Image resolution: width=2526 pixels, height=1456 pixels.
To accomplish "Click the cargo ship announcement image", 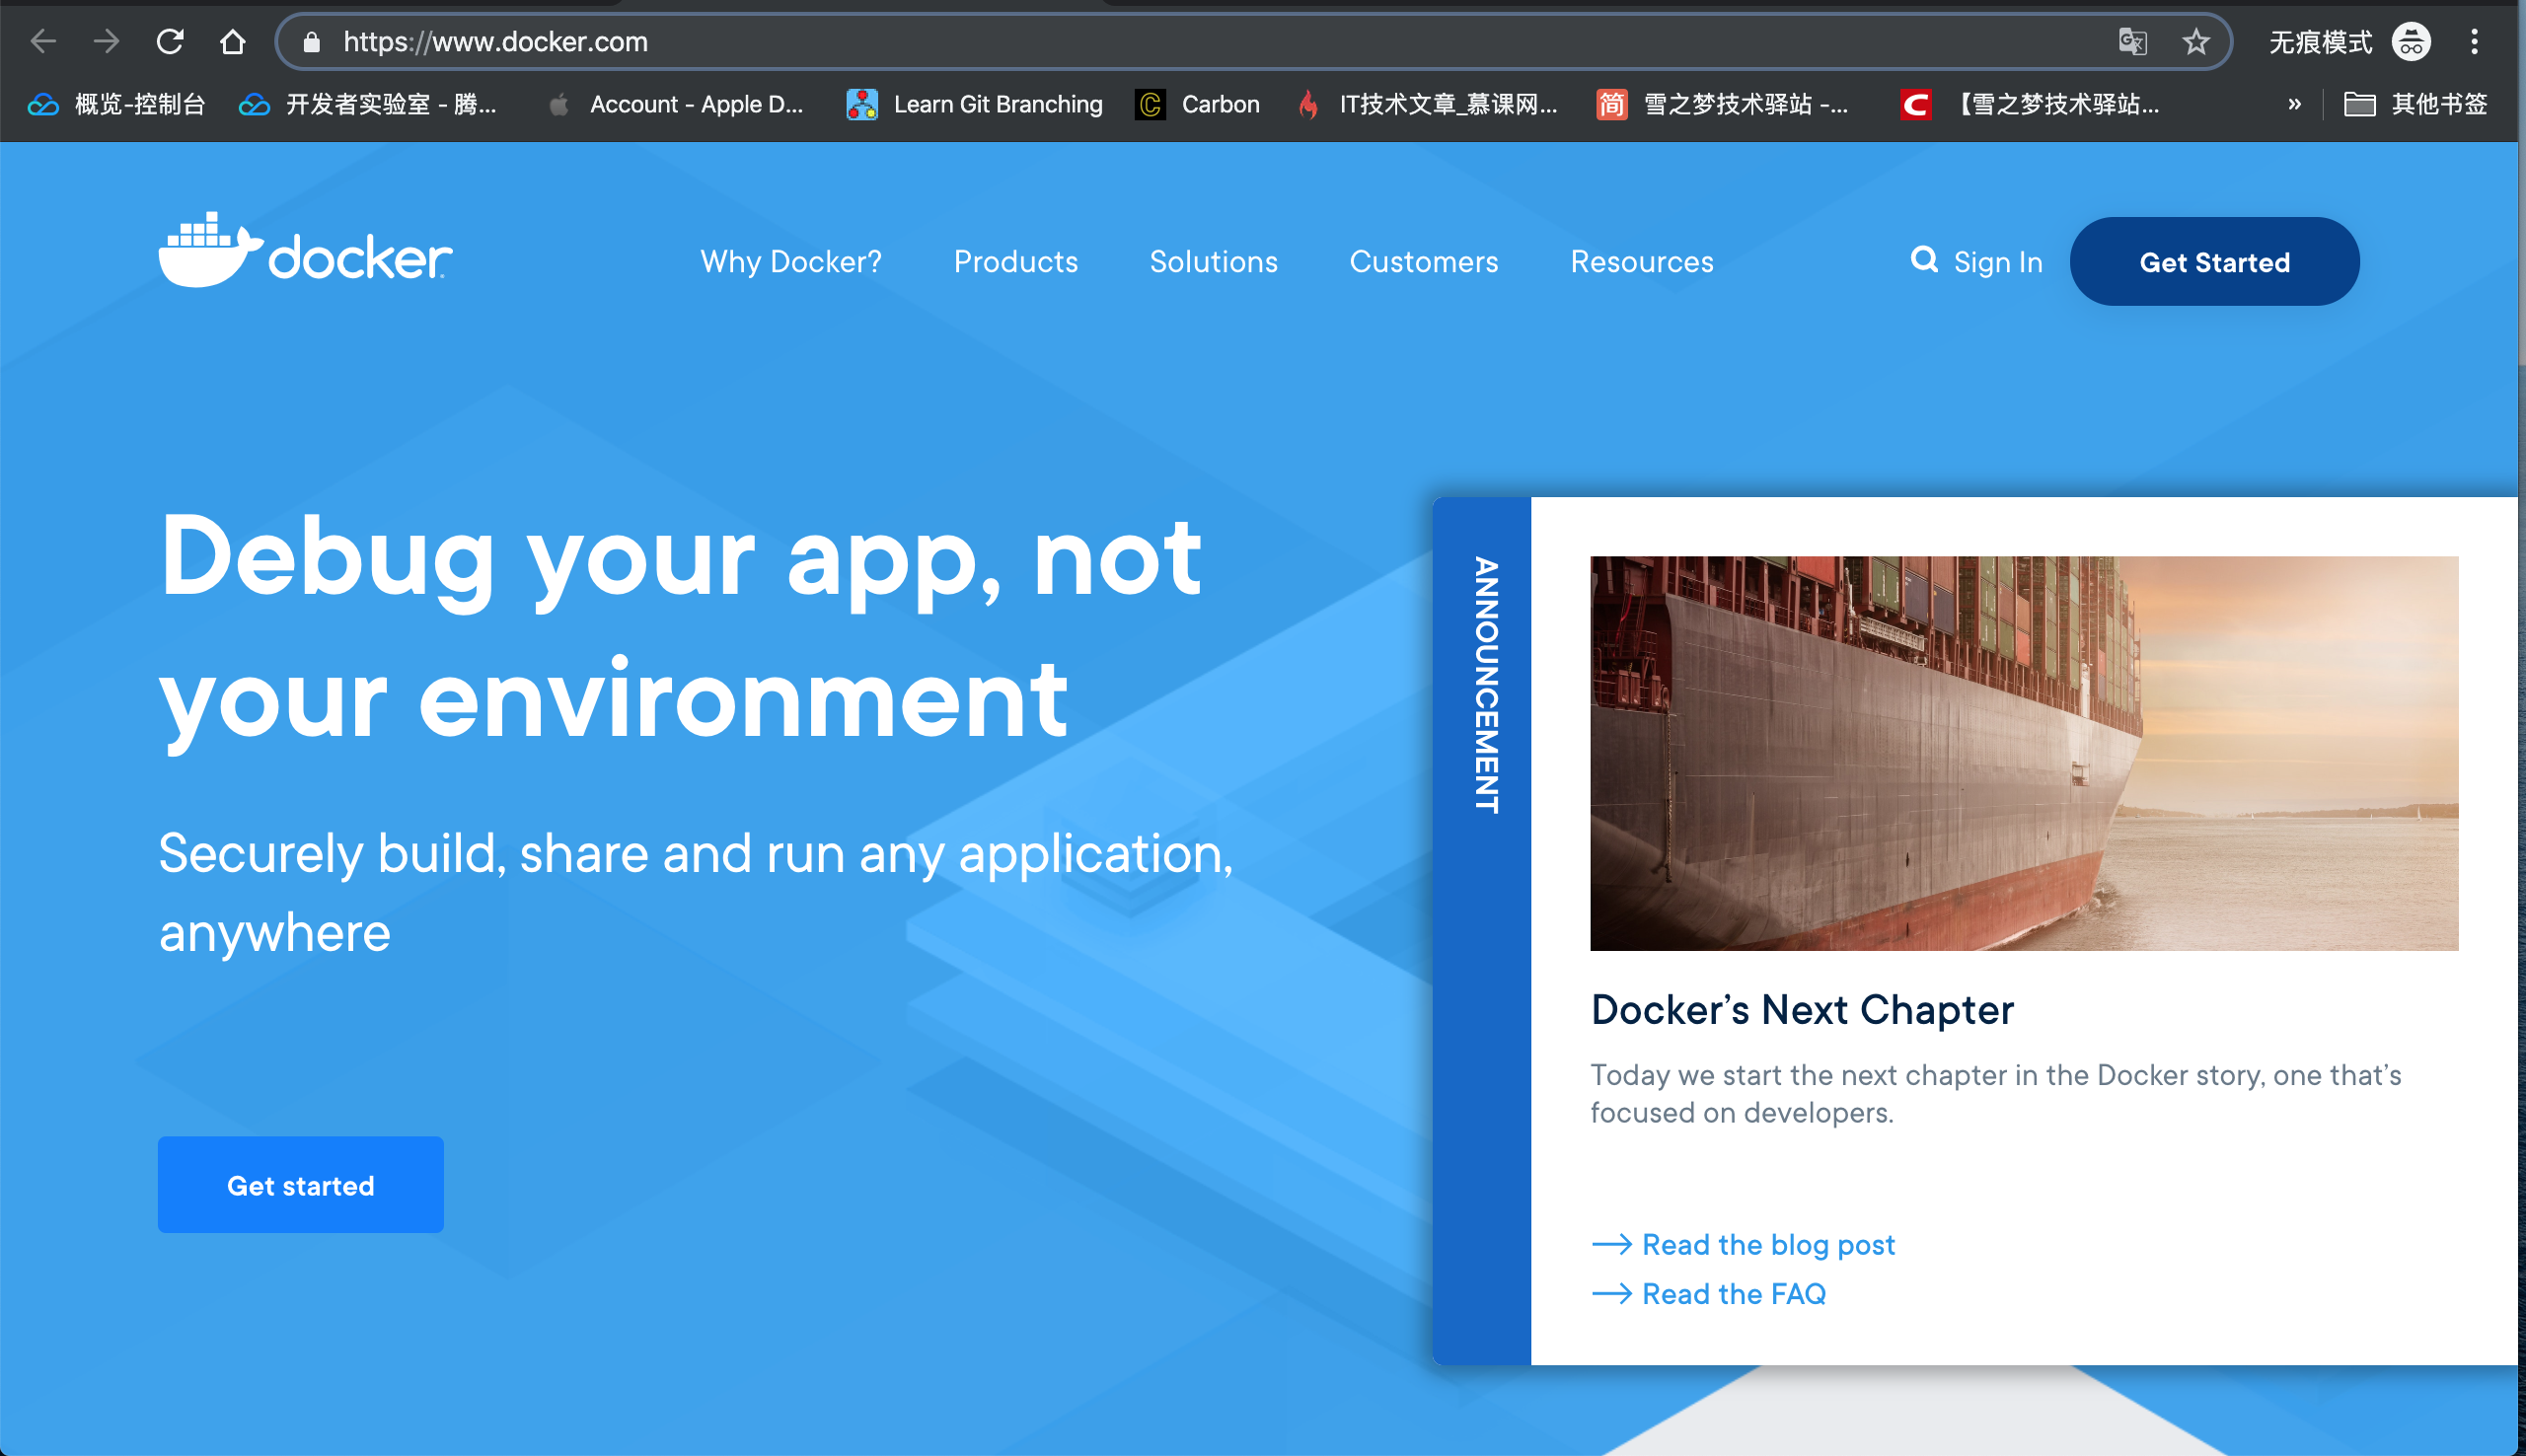I will point(2023,752).
